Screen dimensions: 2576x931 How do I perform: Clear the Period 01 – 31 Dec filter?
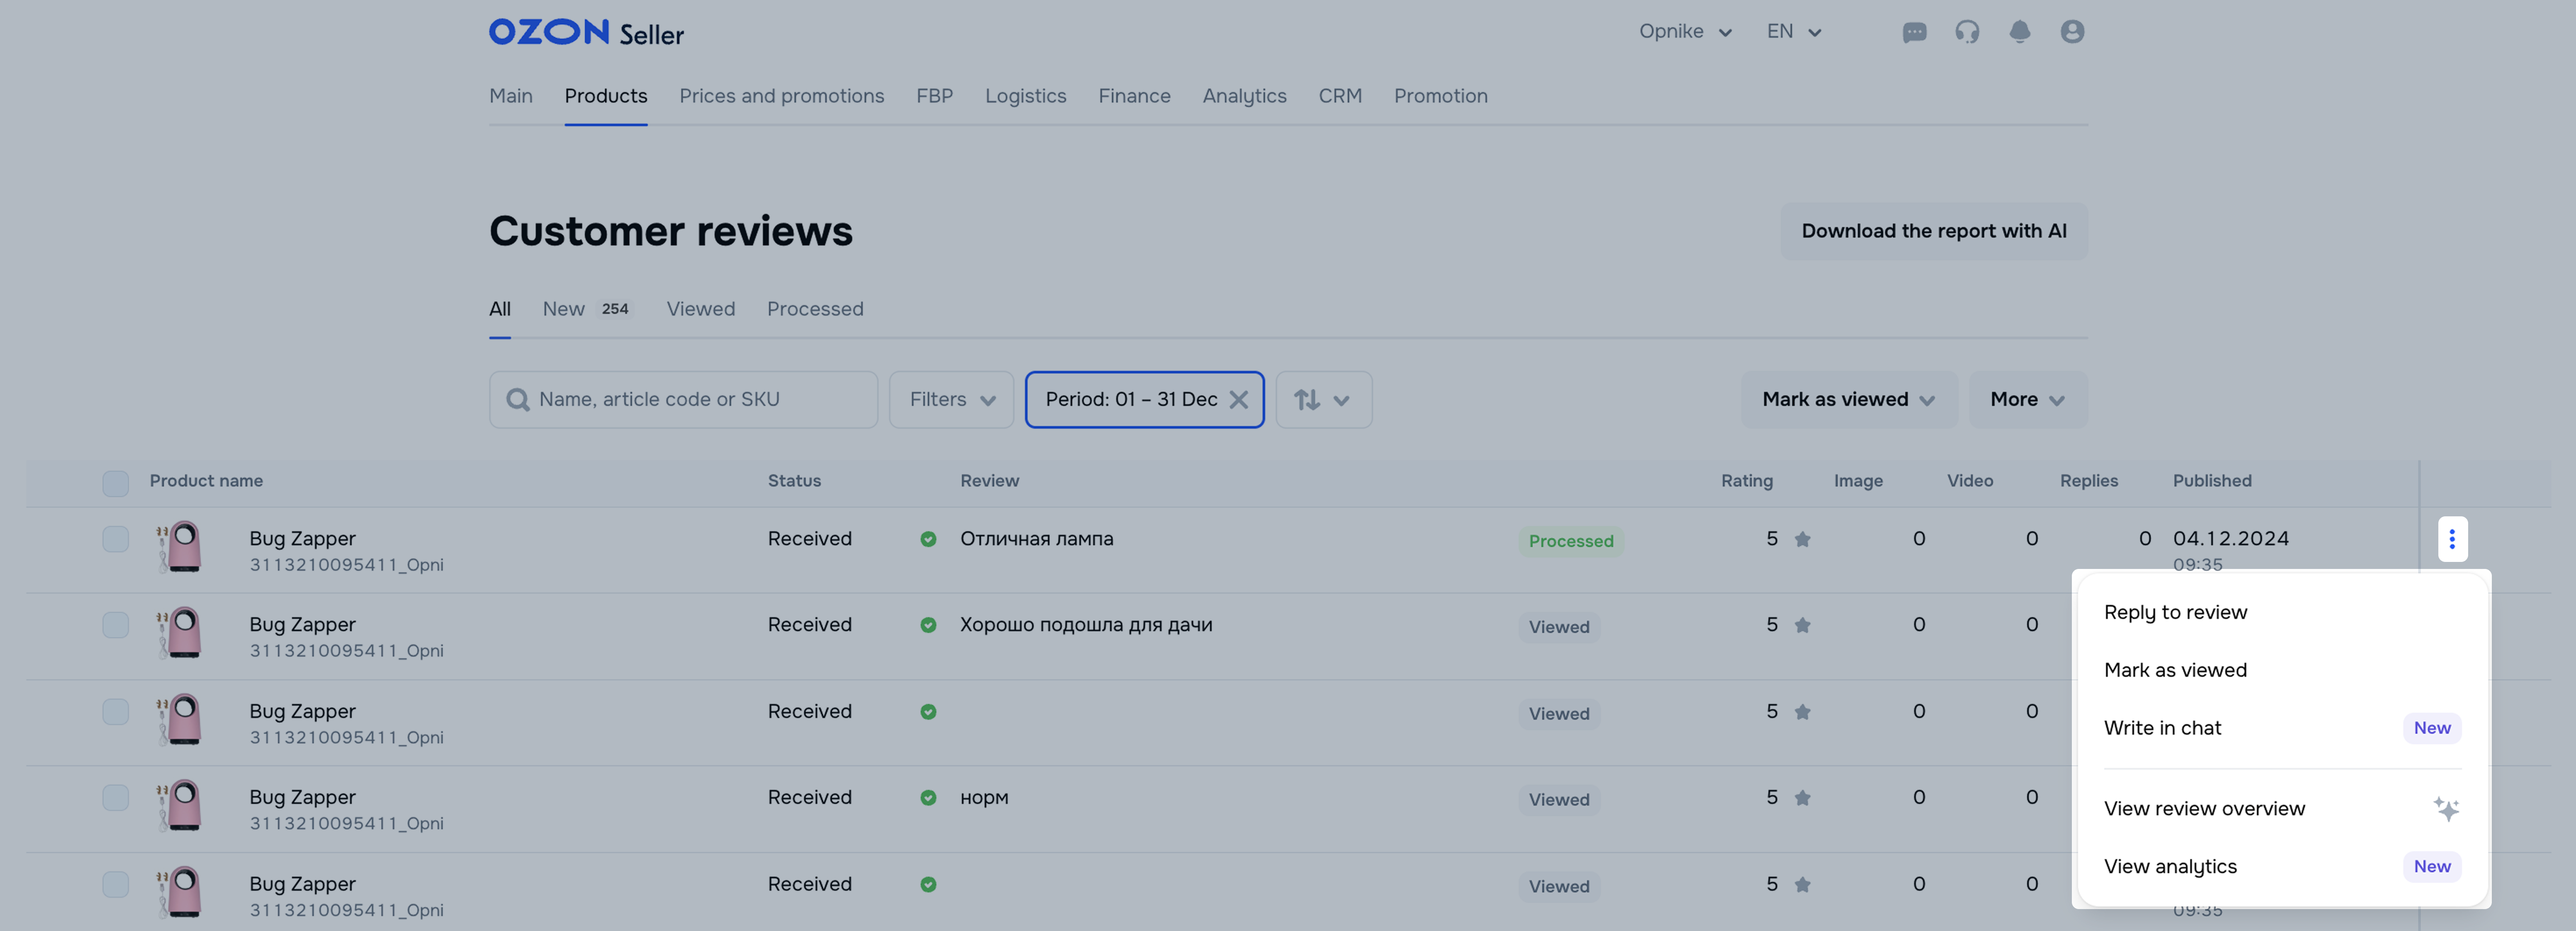pos(1238,400)
